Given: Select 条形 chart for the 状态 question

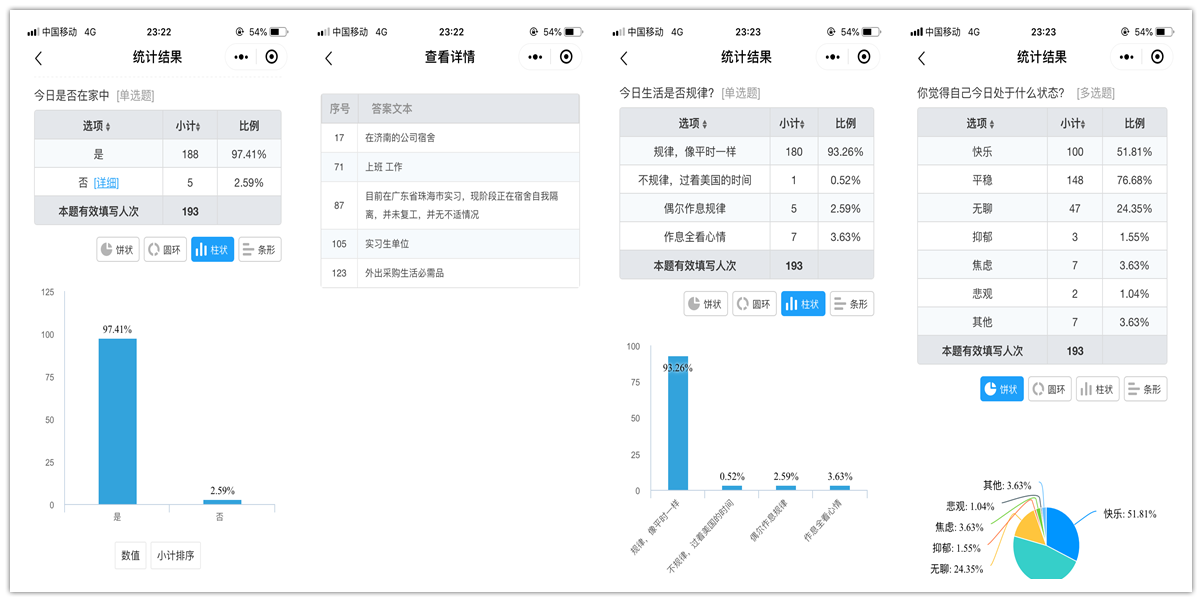Looking at the screenshot, I should click(x=1145, y=389).
